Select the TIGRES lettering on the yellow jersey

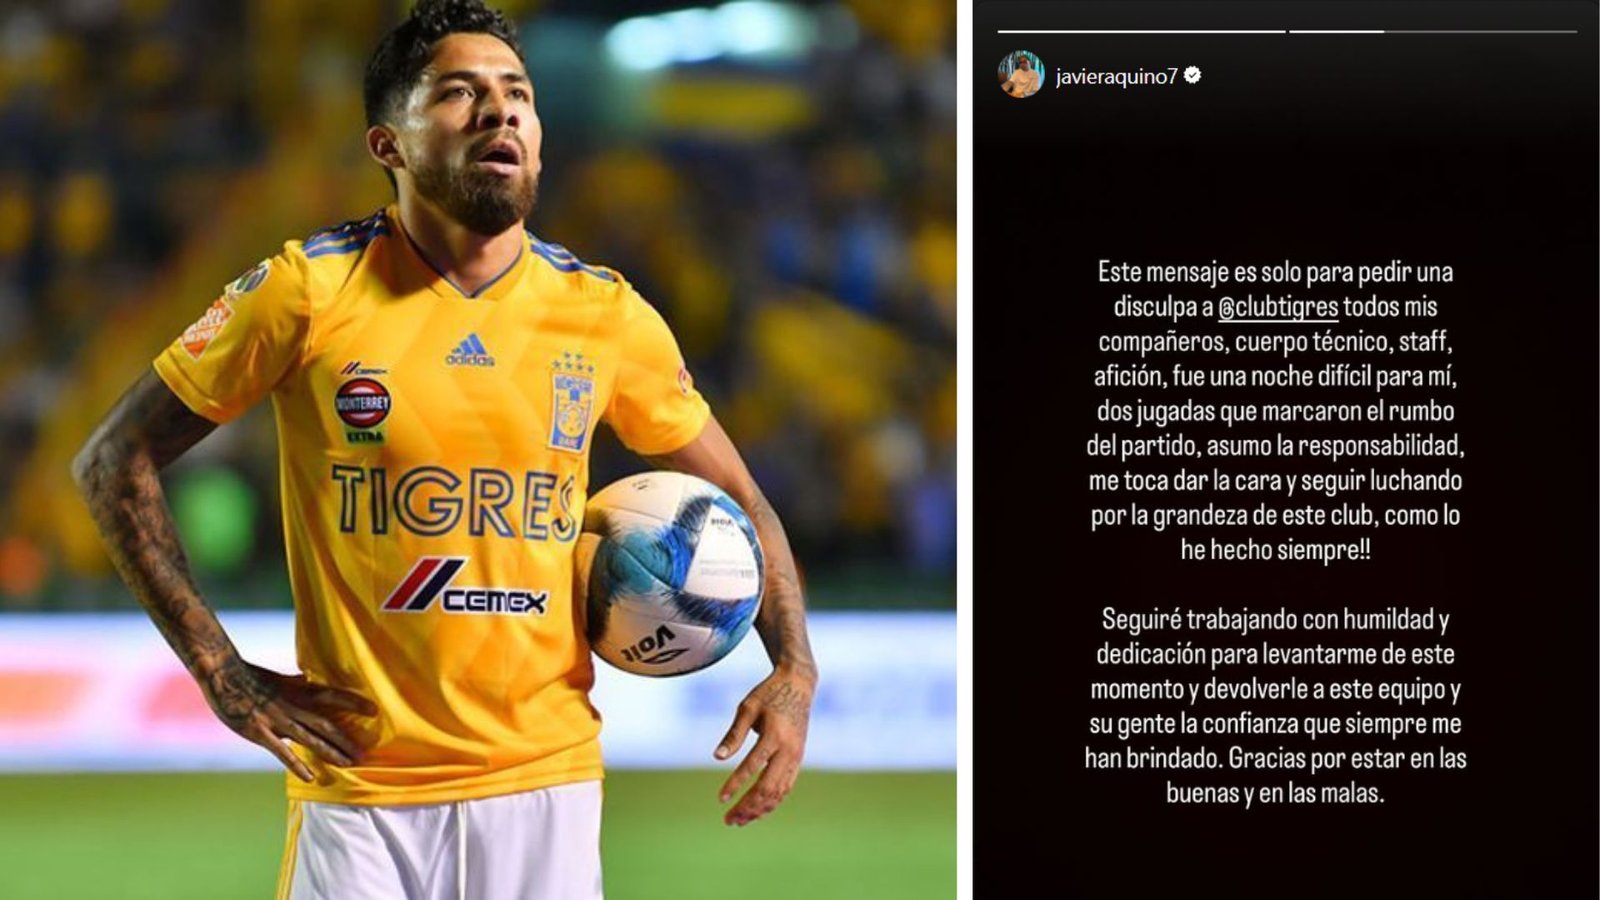(457, 503)
